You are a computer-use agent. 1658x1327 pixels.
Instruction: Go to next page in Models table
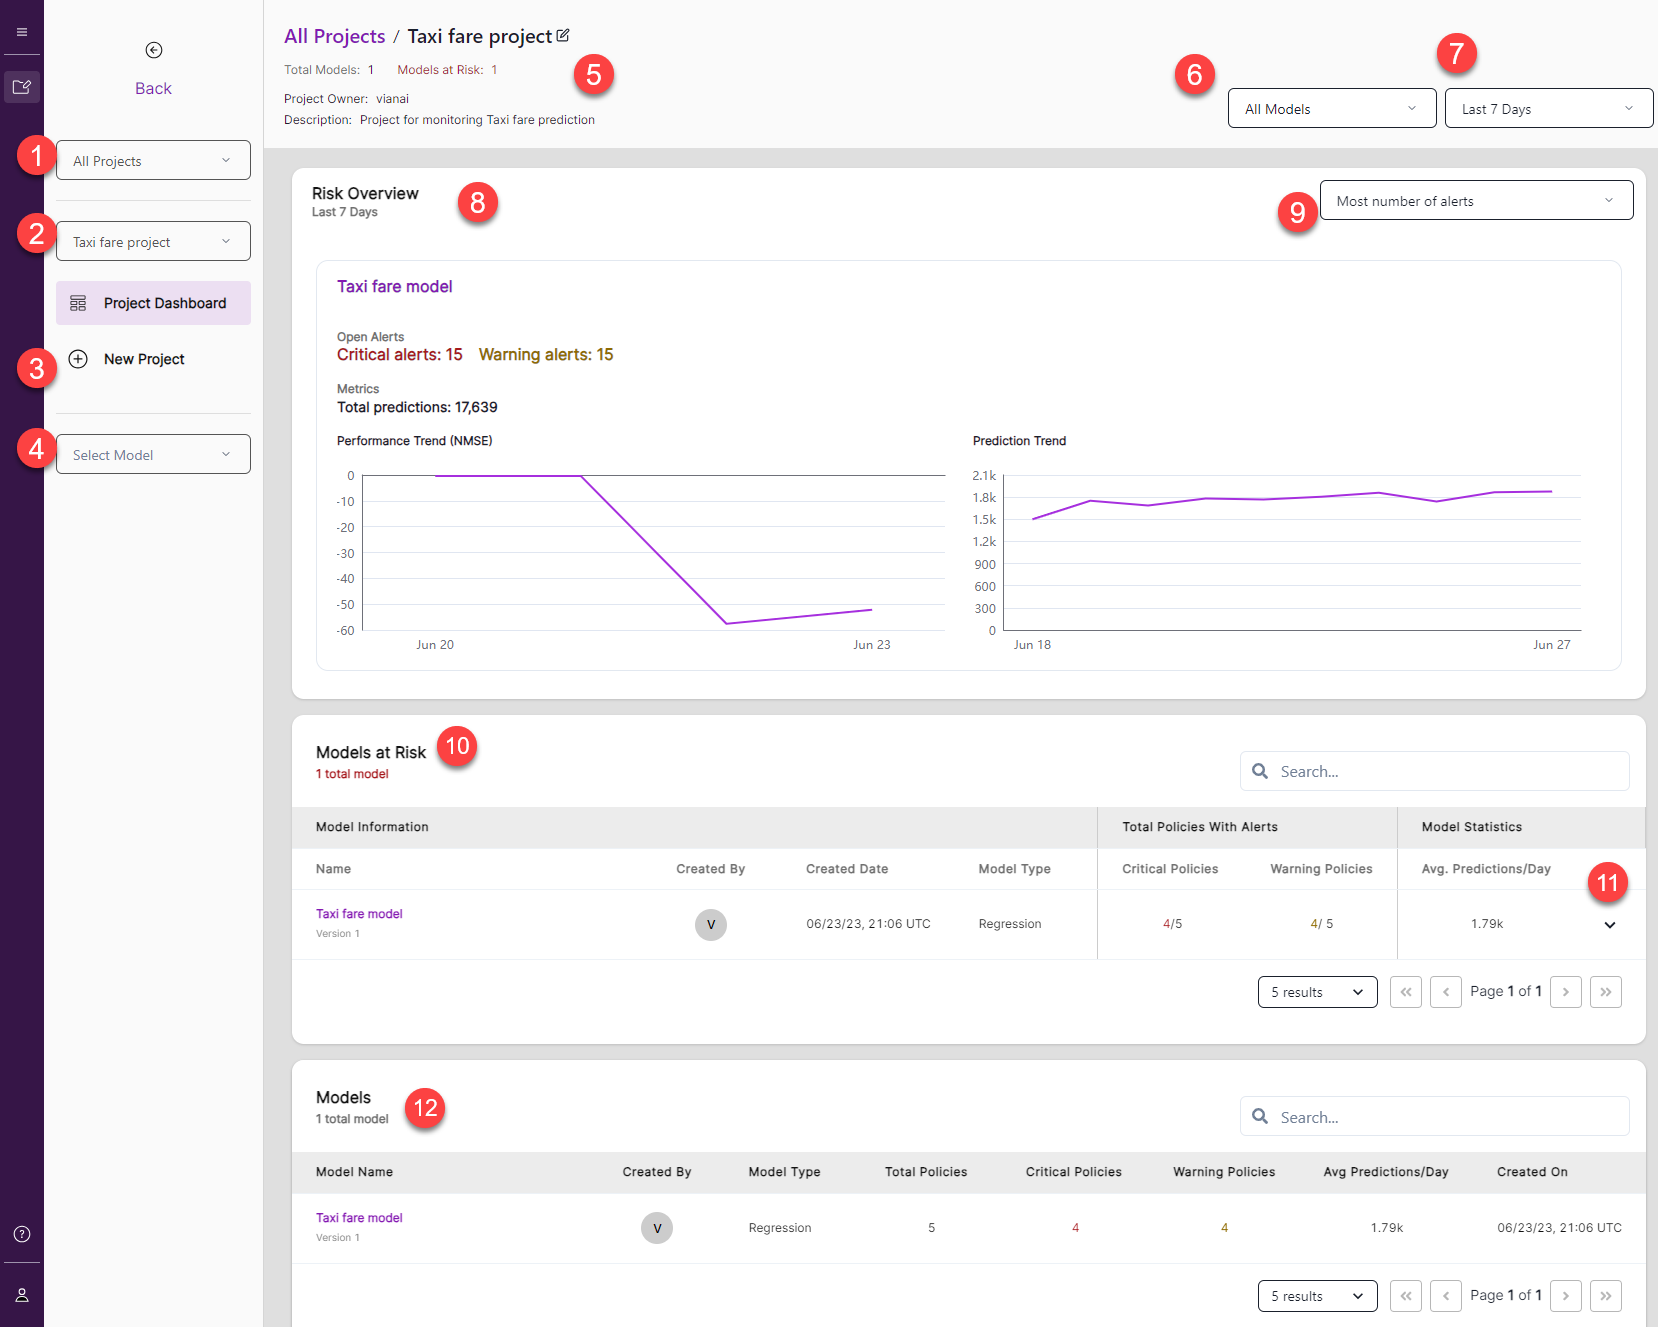(1566, 1296)
